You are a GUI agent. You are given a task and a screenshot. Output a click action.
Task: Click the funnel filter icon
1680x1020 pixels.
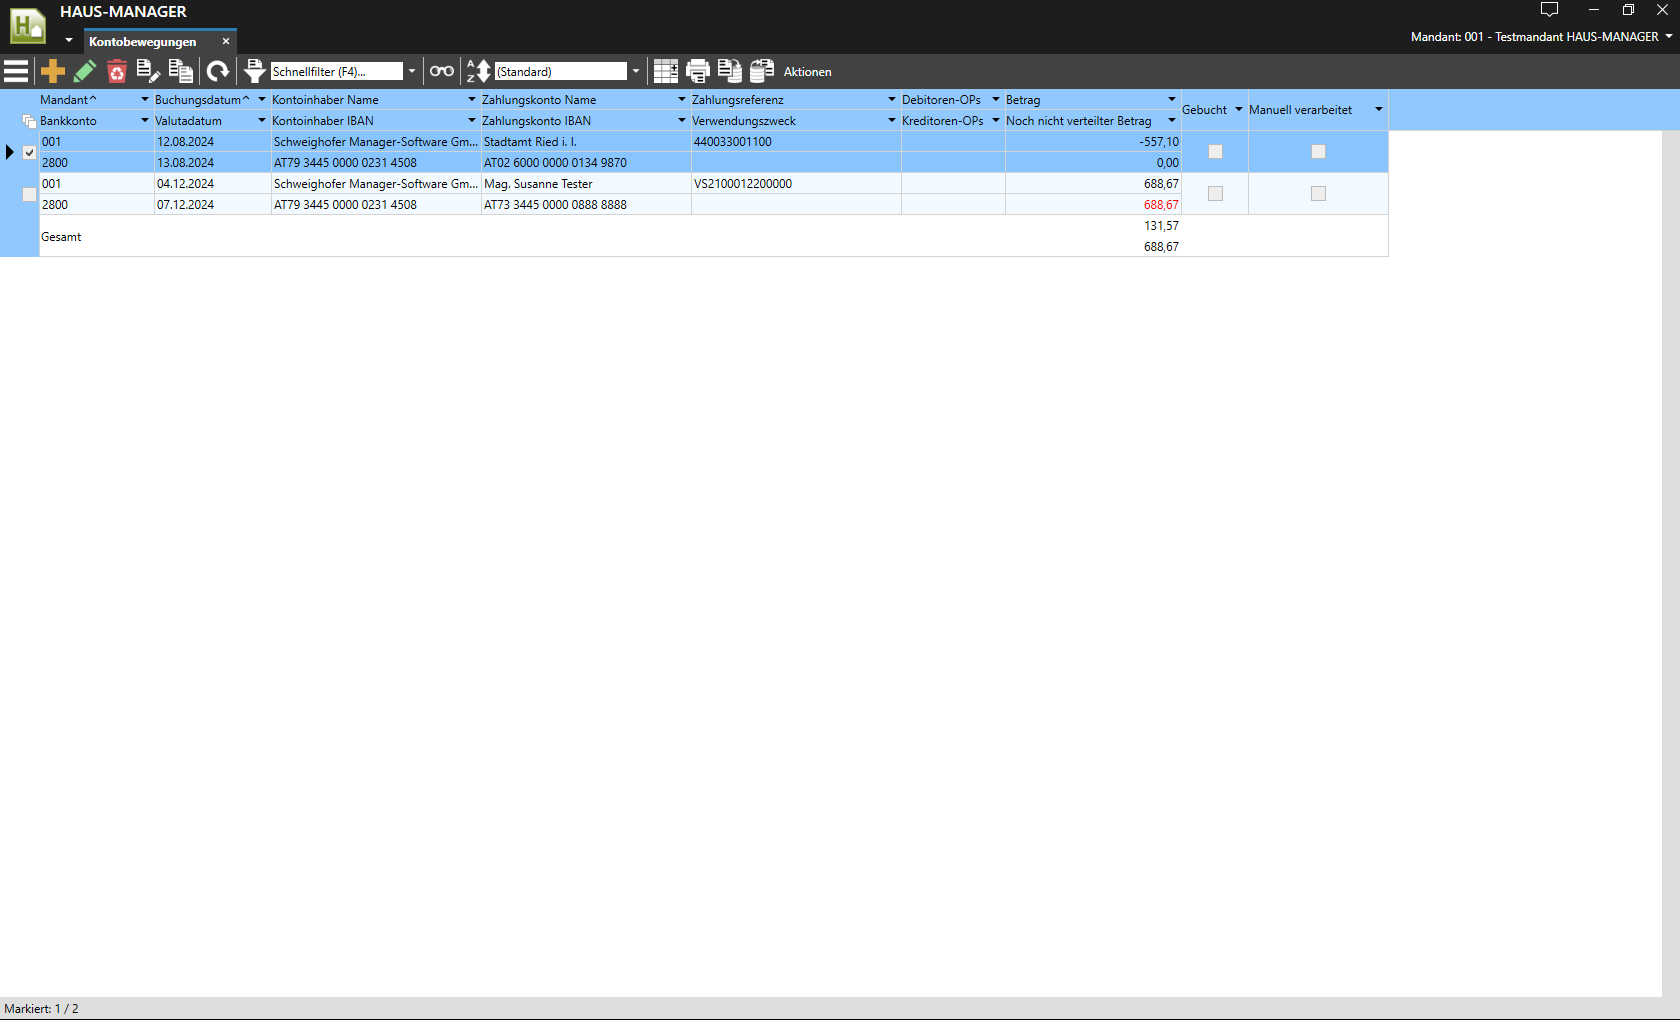[255, 71]
